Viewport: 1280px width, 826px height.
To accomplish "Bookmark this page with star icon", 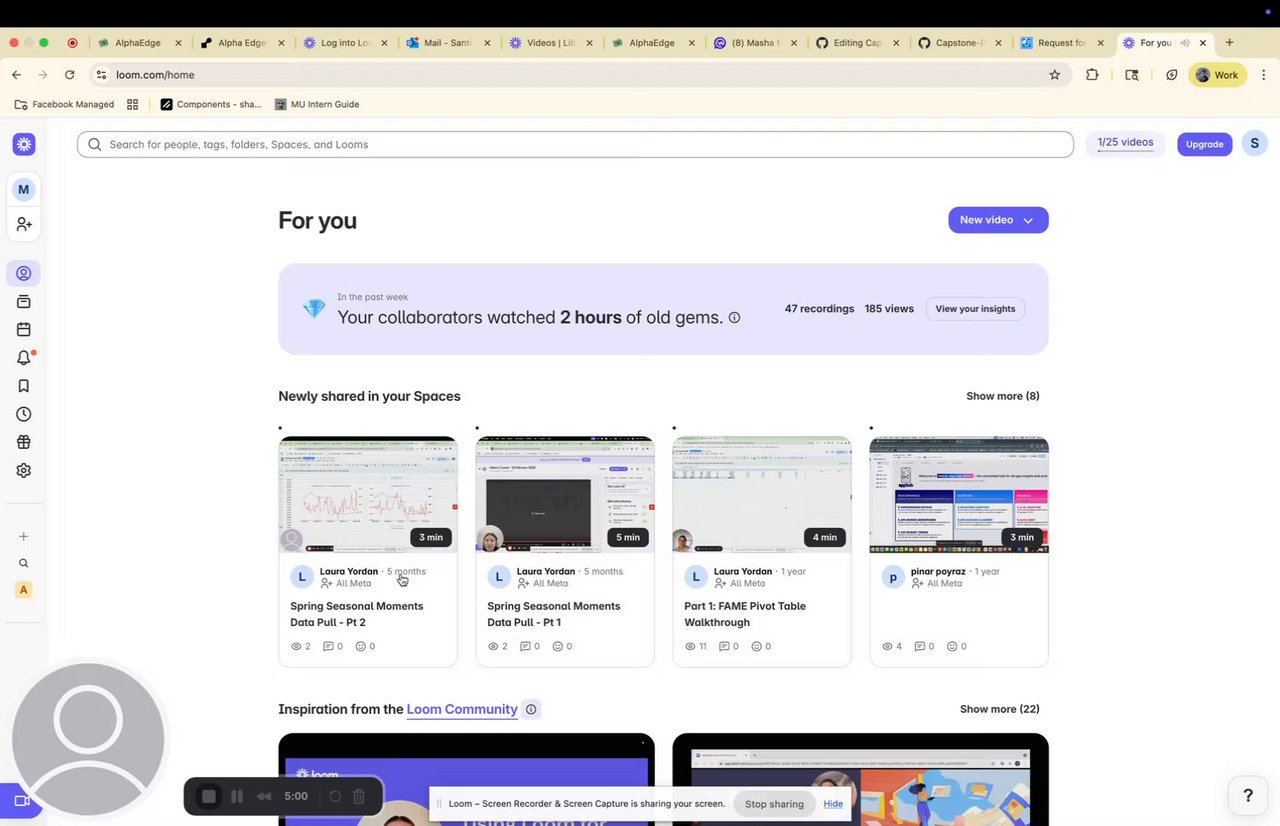I will [x=1054, y=75].
